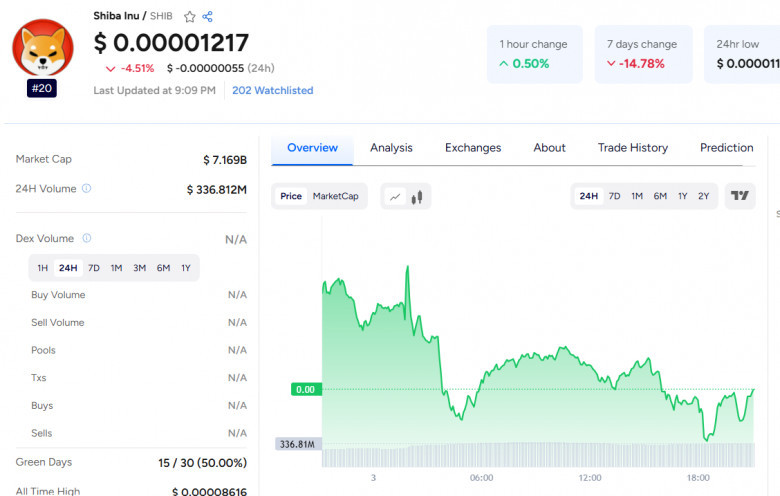
Task: Click the 336.81M volume axis label
Action: (x=297, y=444)
